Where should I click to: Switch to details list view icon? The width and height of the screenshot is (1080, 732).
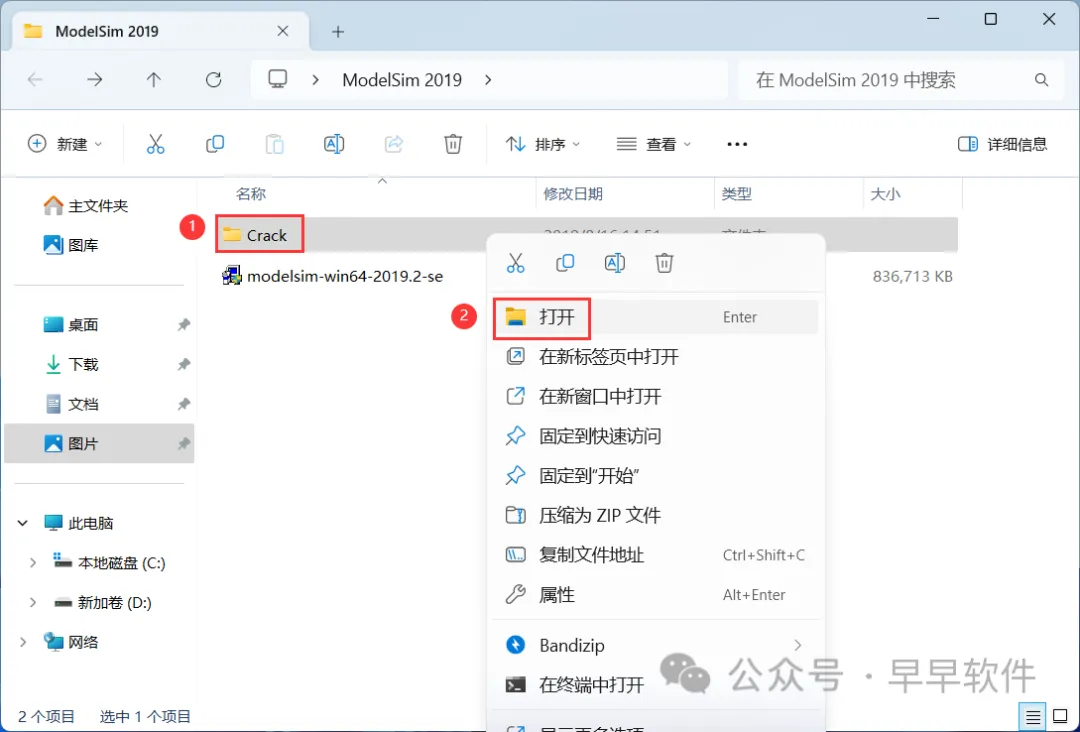point(1032,718)
